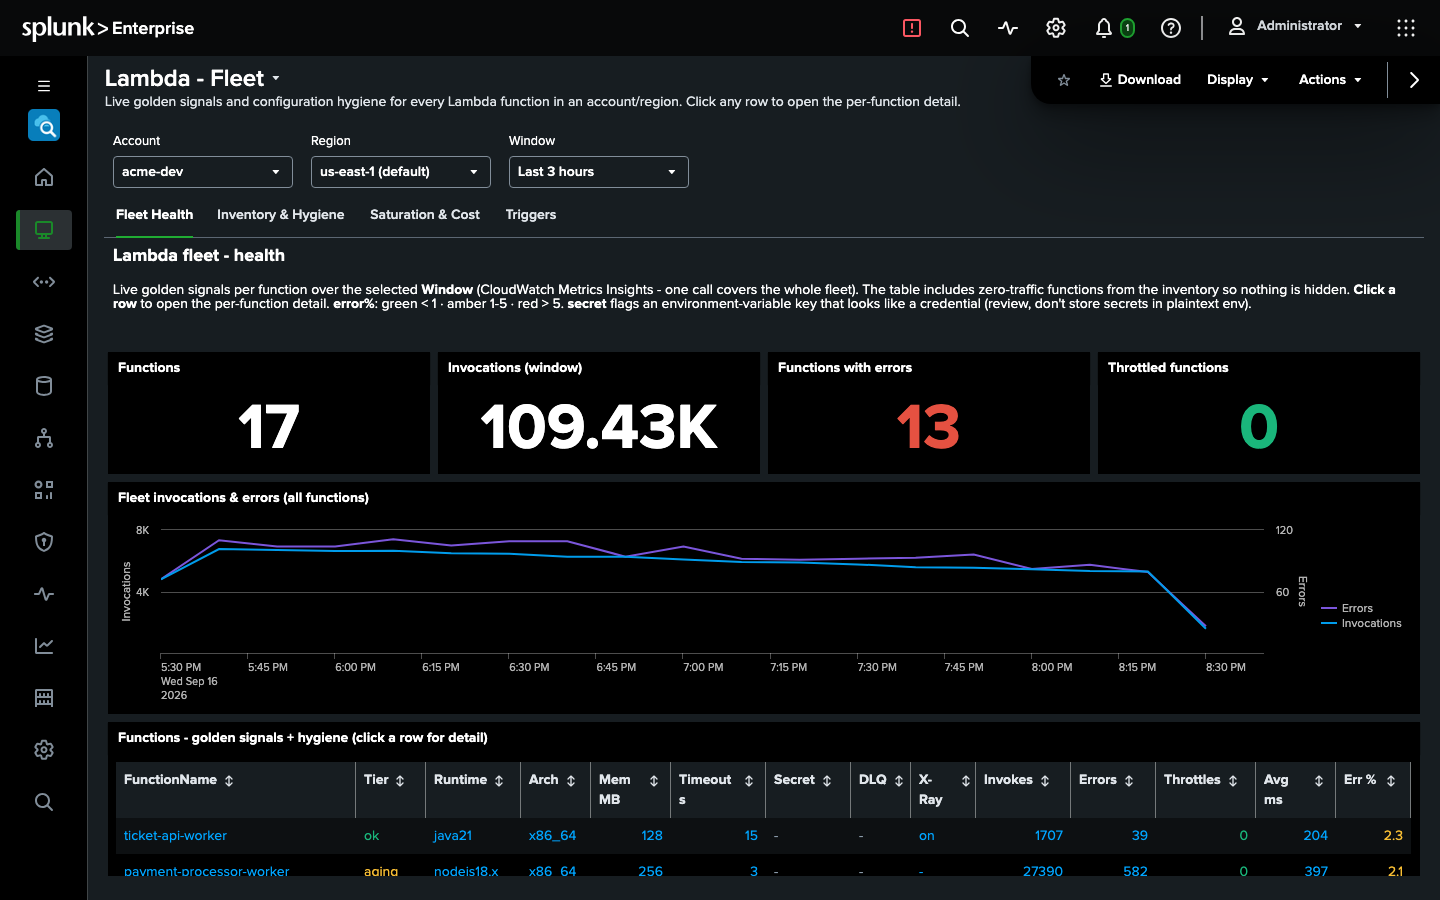1440x900 pixels.
Task: Click the Throttled functions value 0
Action: tap(1259, 427)
